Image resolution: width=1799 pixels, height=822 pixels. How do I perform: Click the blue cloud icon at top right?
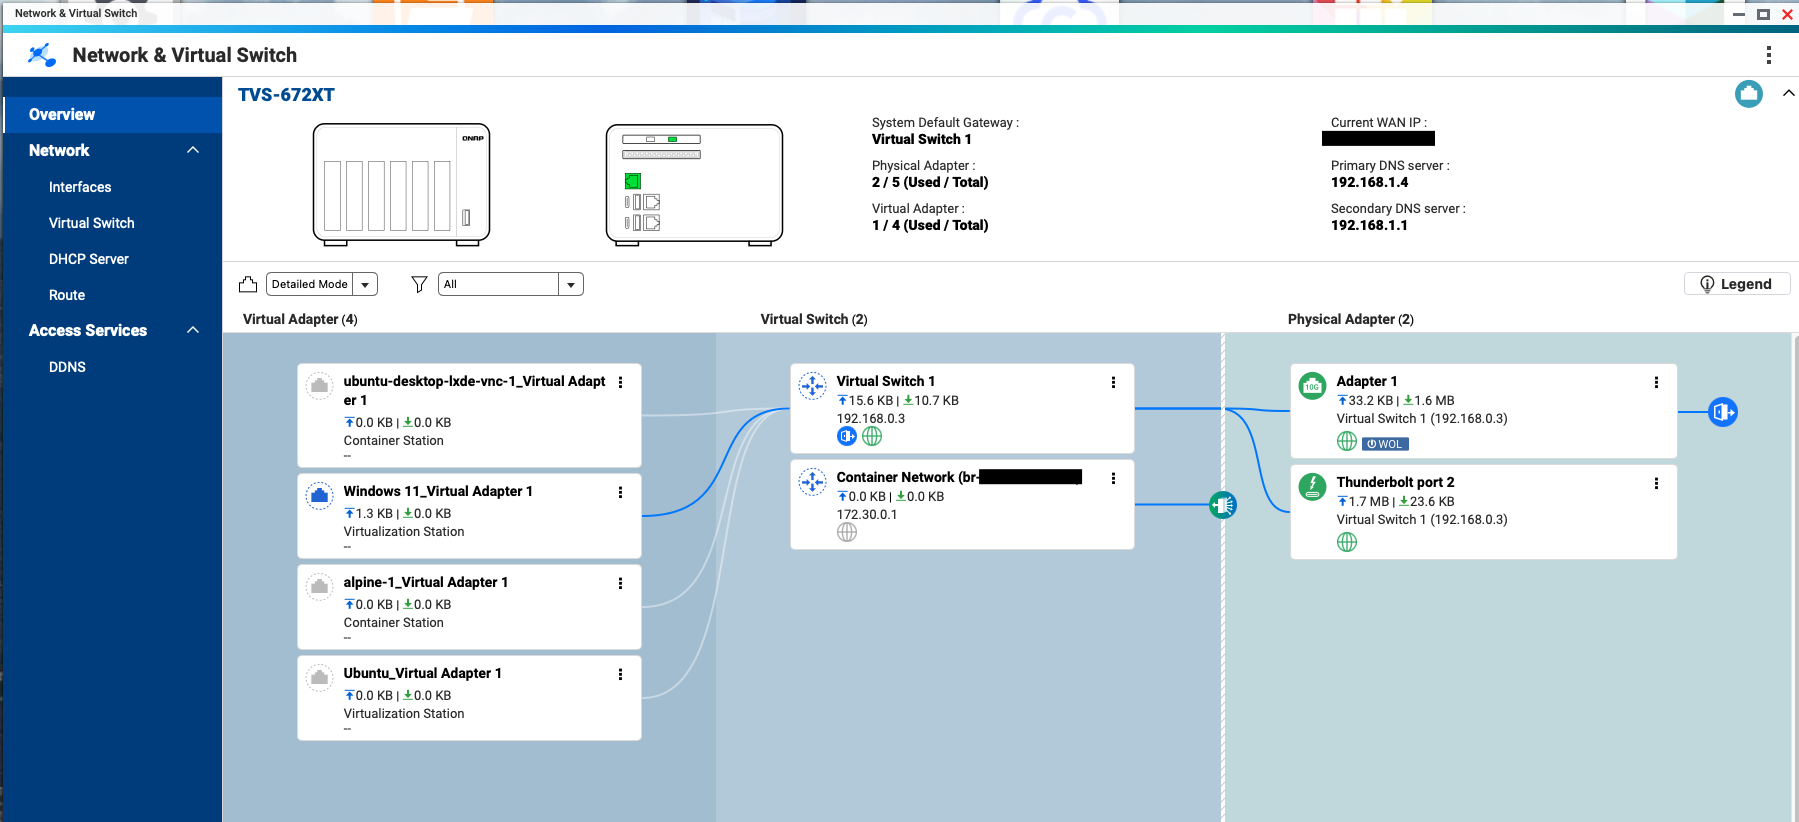tap(1748, 94)
